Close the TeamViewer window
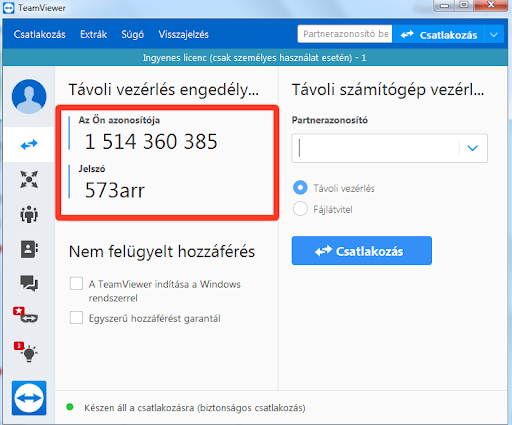This screenshot has width=512, height=425. [491, 5]
